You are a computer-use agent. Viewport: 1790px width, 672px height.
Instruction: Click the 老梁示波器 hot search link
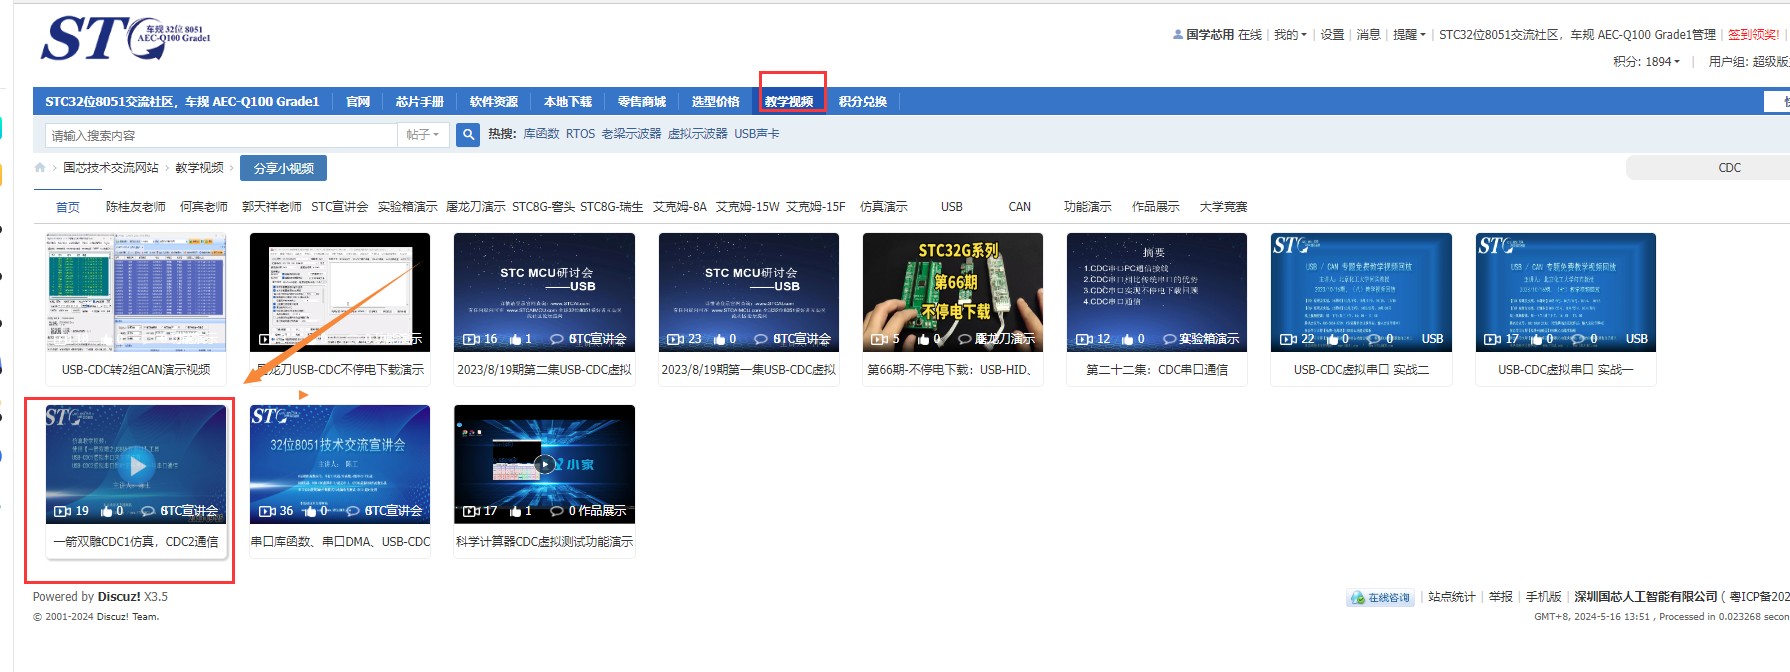[x=631, y=134]
